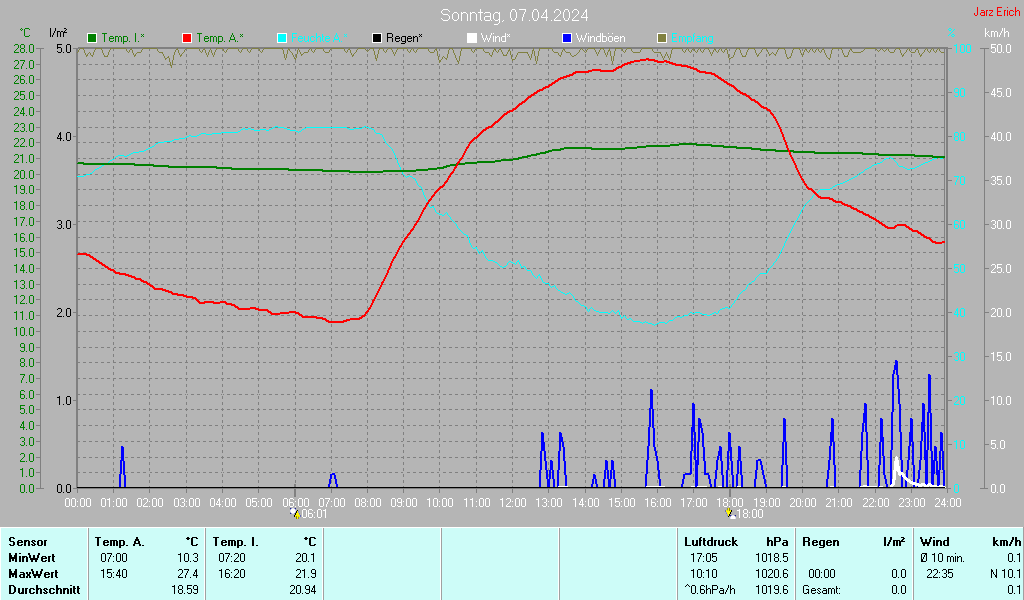
Task: Click the olive Empfang legend square
Action: click(662, 38)
